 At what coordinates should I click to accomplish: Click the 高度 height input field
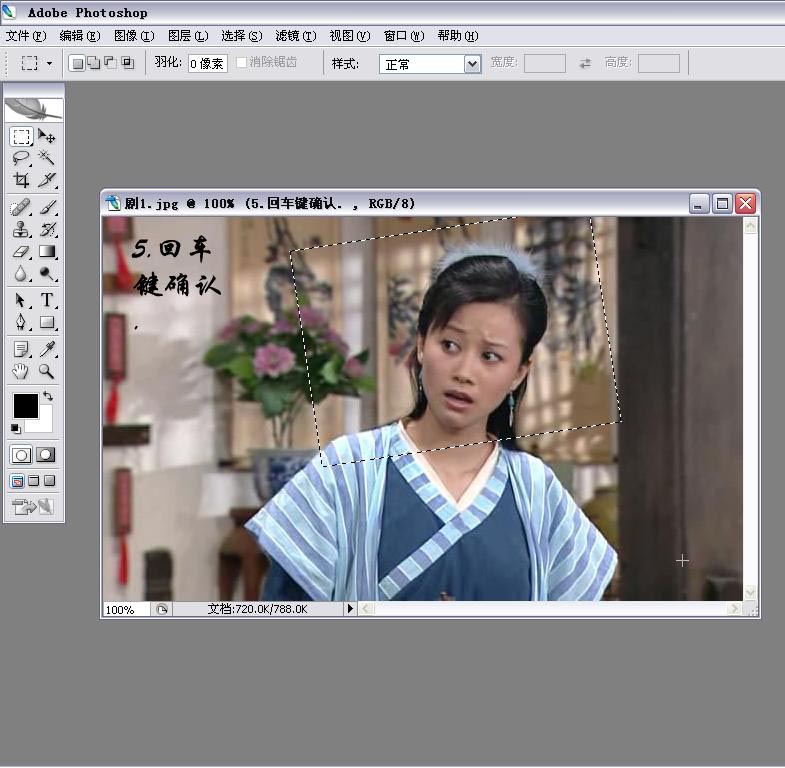(659, 64)
